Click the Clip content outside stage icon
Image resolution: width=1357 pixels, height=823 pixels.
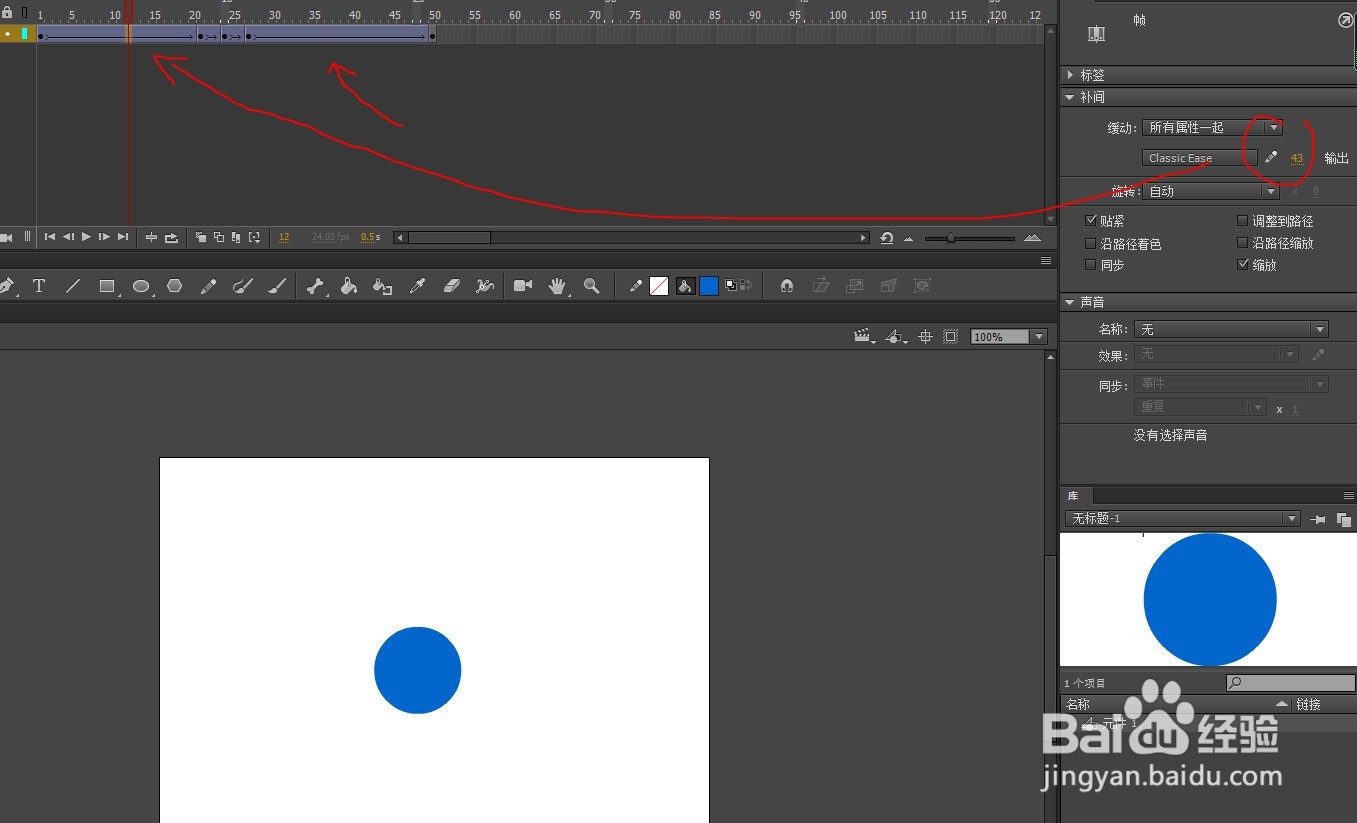(x=951, y=337)
